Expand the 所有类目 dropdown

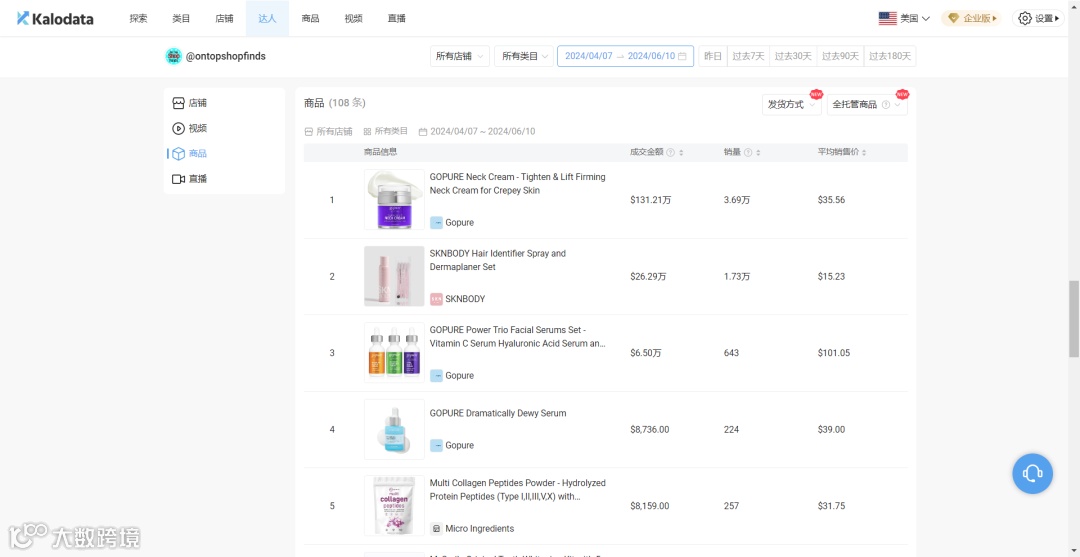coord(524,56)
